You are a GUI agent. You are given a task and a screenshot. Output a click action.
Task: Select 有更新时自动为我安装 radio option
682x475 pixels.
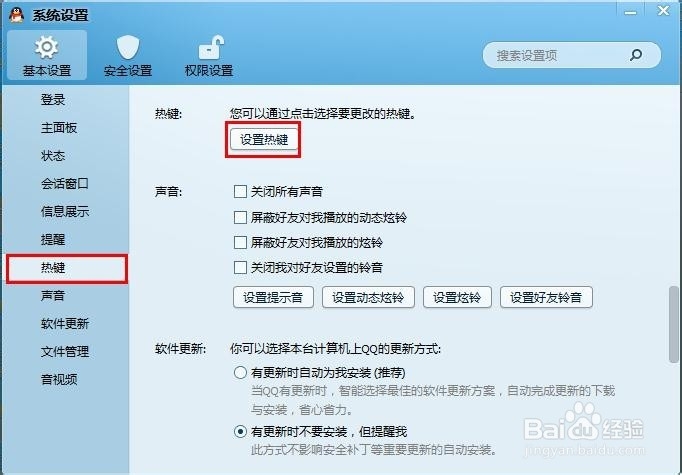coord(240,373)
